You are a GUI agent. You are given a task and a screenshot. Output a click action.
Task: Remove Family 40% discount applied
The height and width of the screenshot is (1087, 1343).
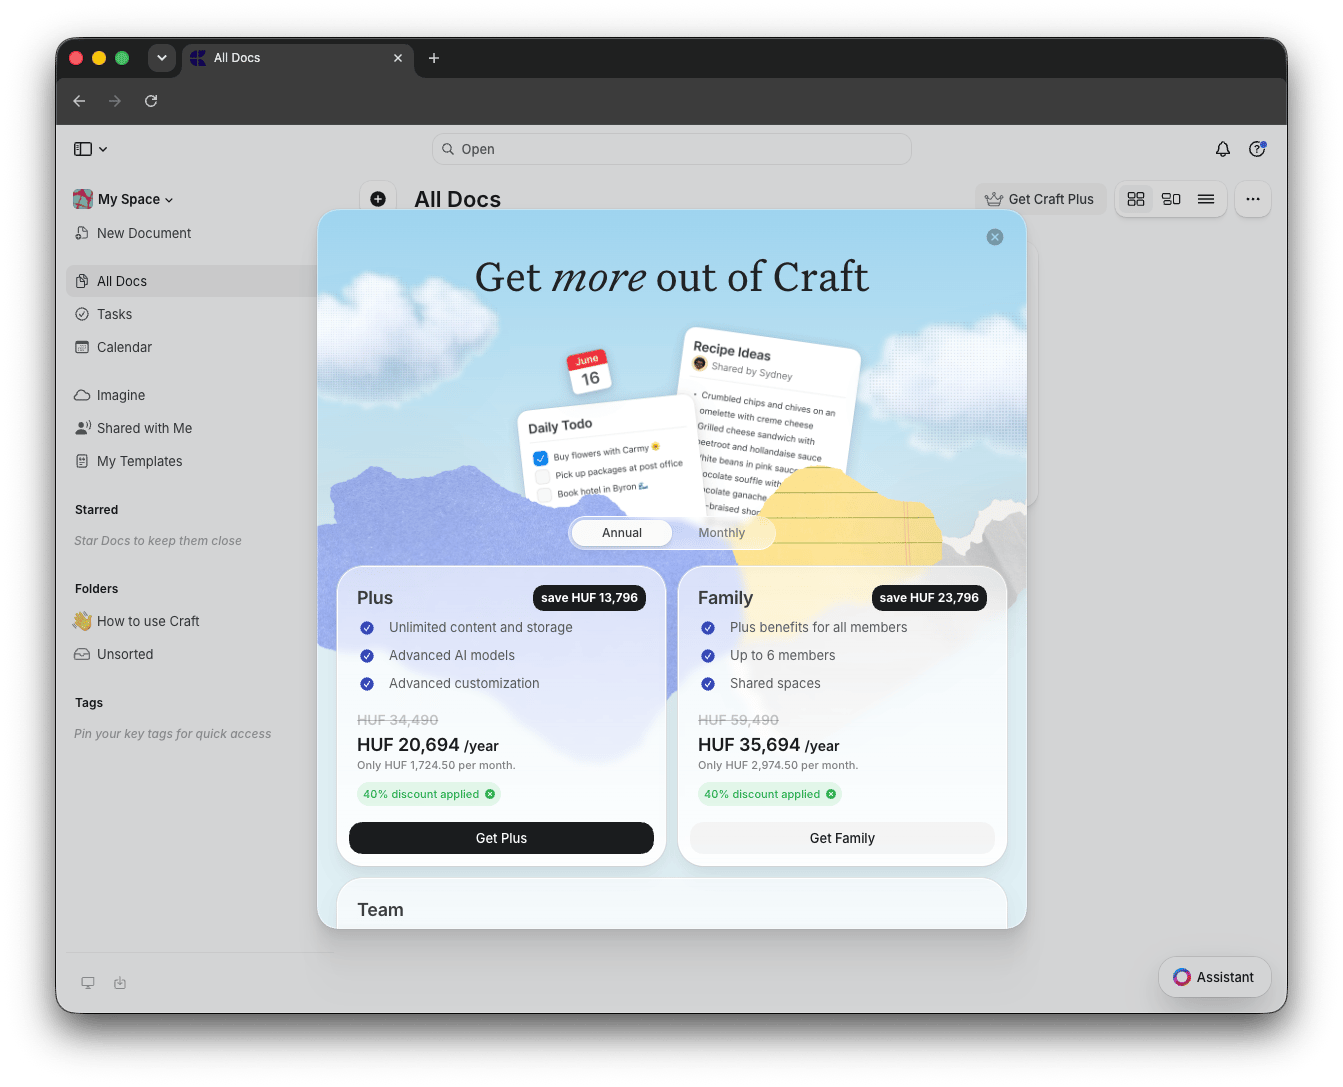tap(831, 794)
